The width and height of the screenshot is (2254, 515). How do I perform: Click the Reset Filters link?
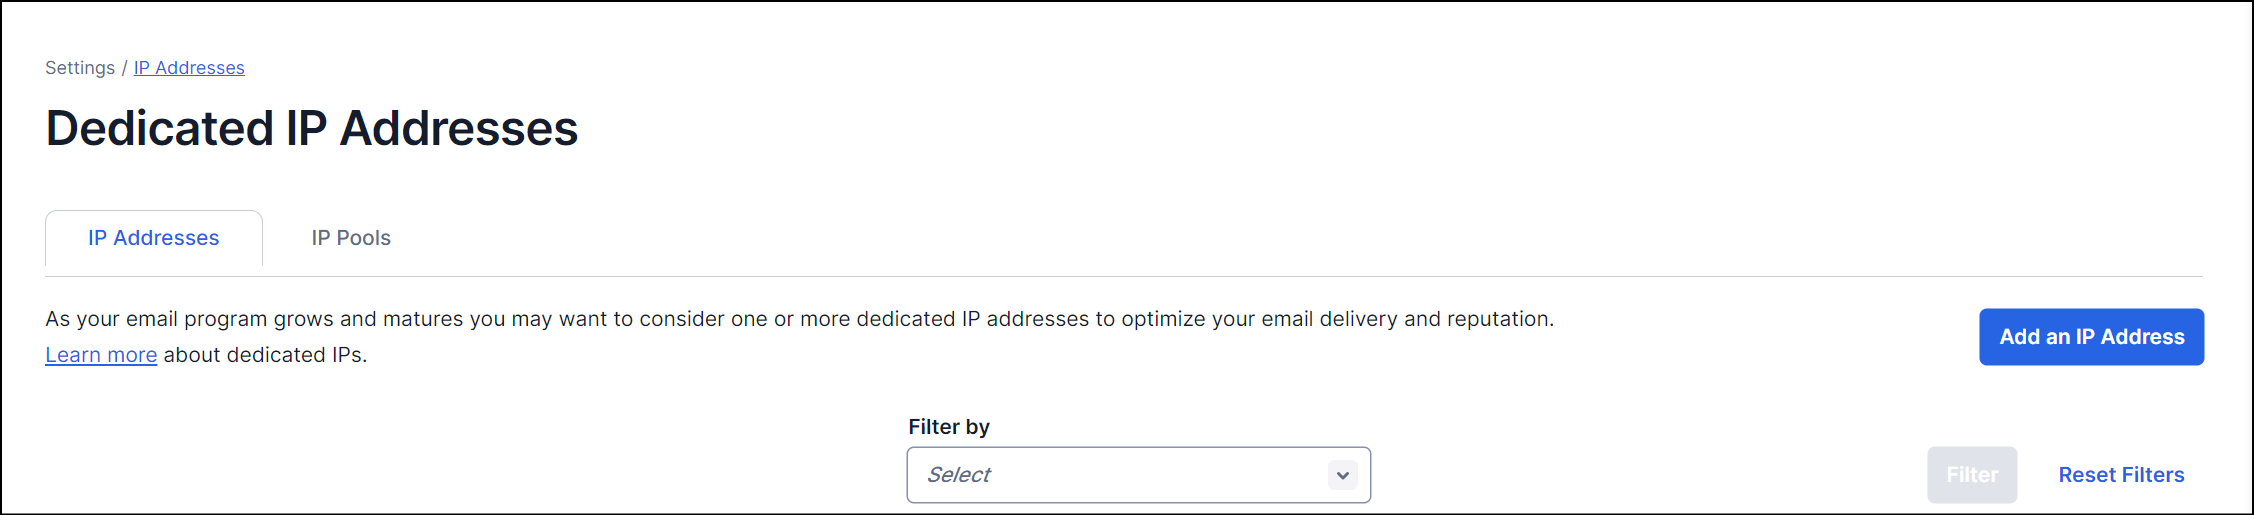[2121, 475]
